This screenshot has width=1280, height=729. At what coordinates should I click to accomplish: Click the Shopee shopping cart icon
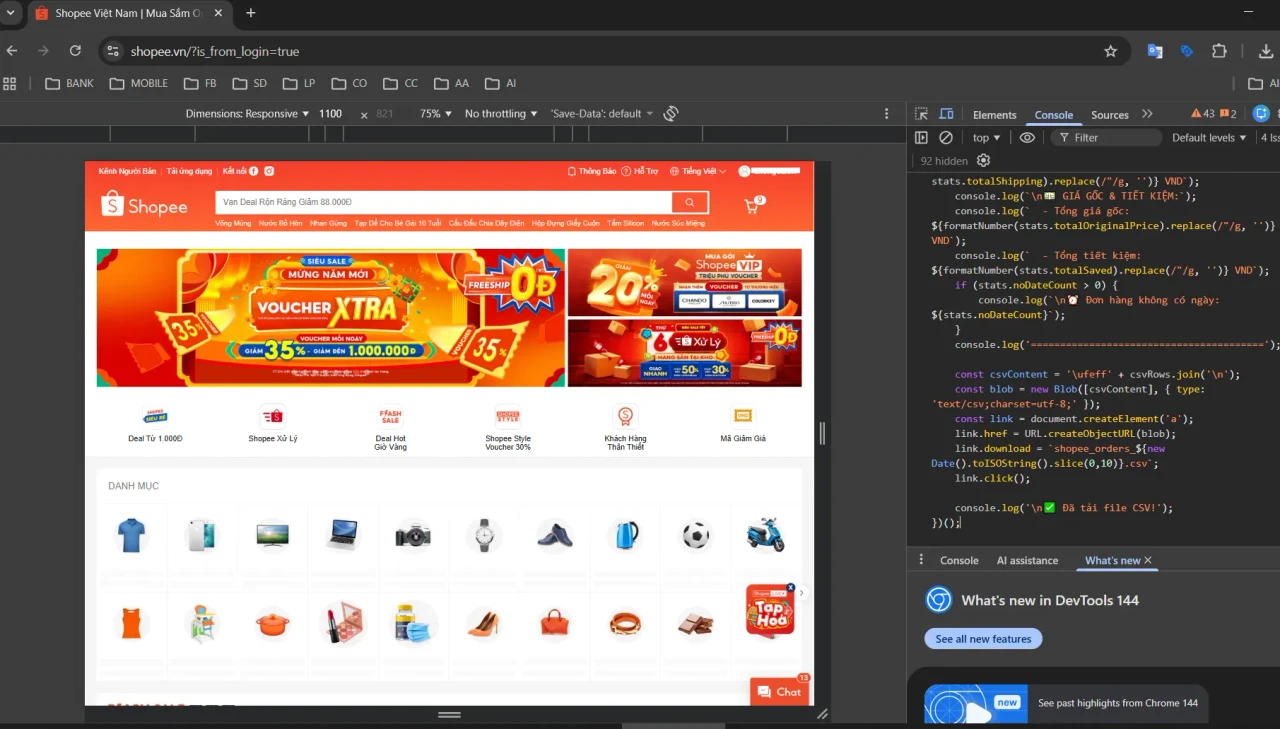751,203
